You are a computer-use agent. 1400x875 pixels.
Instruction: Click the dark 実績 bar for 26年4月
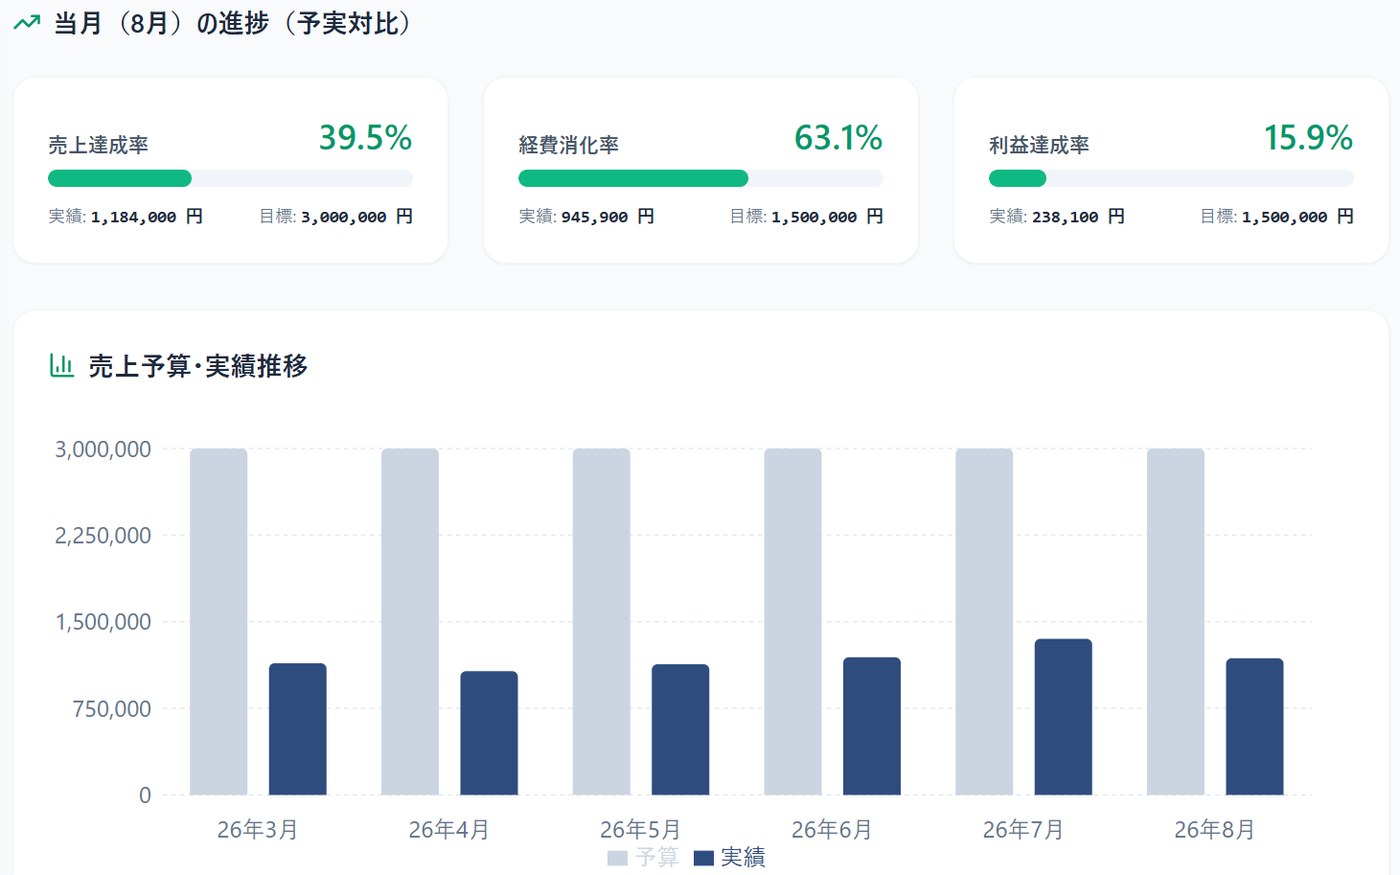489,733
